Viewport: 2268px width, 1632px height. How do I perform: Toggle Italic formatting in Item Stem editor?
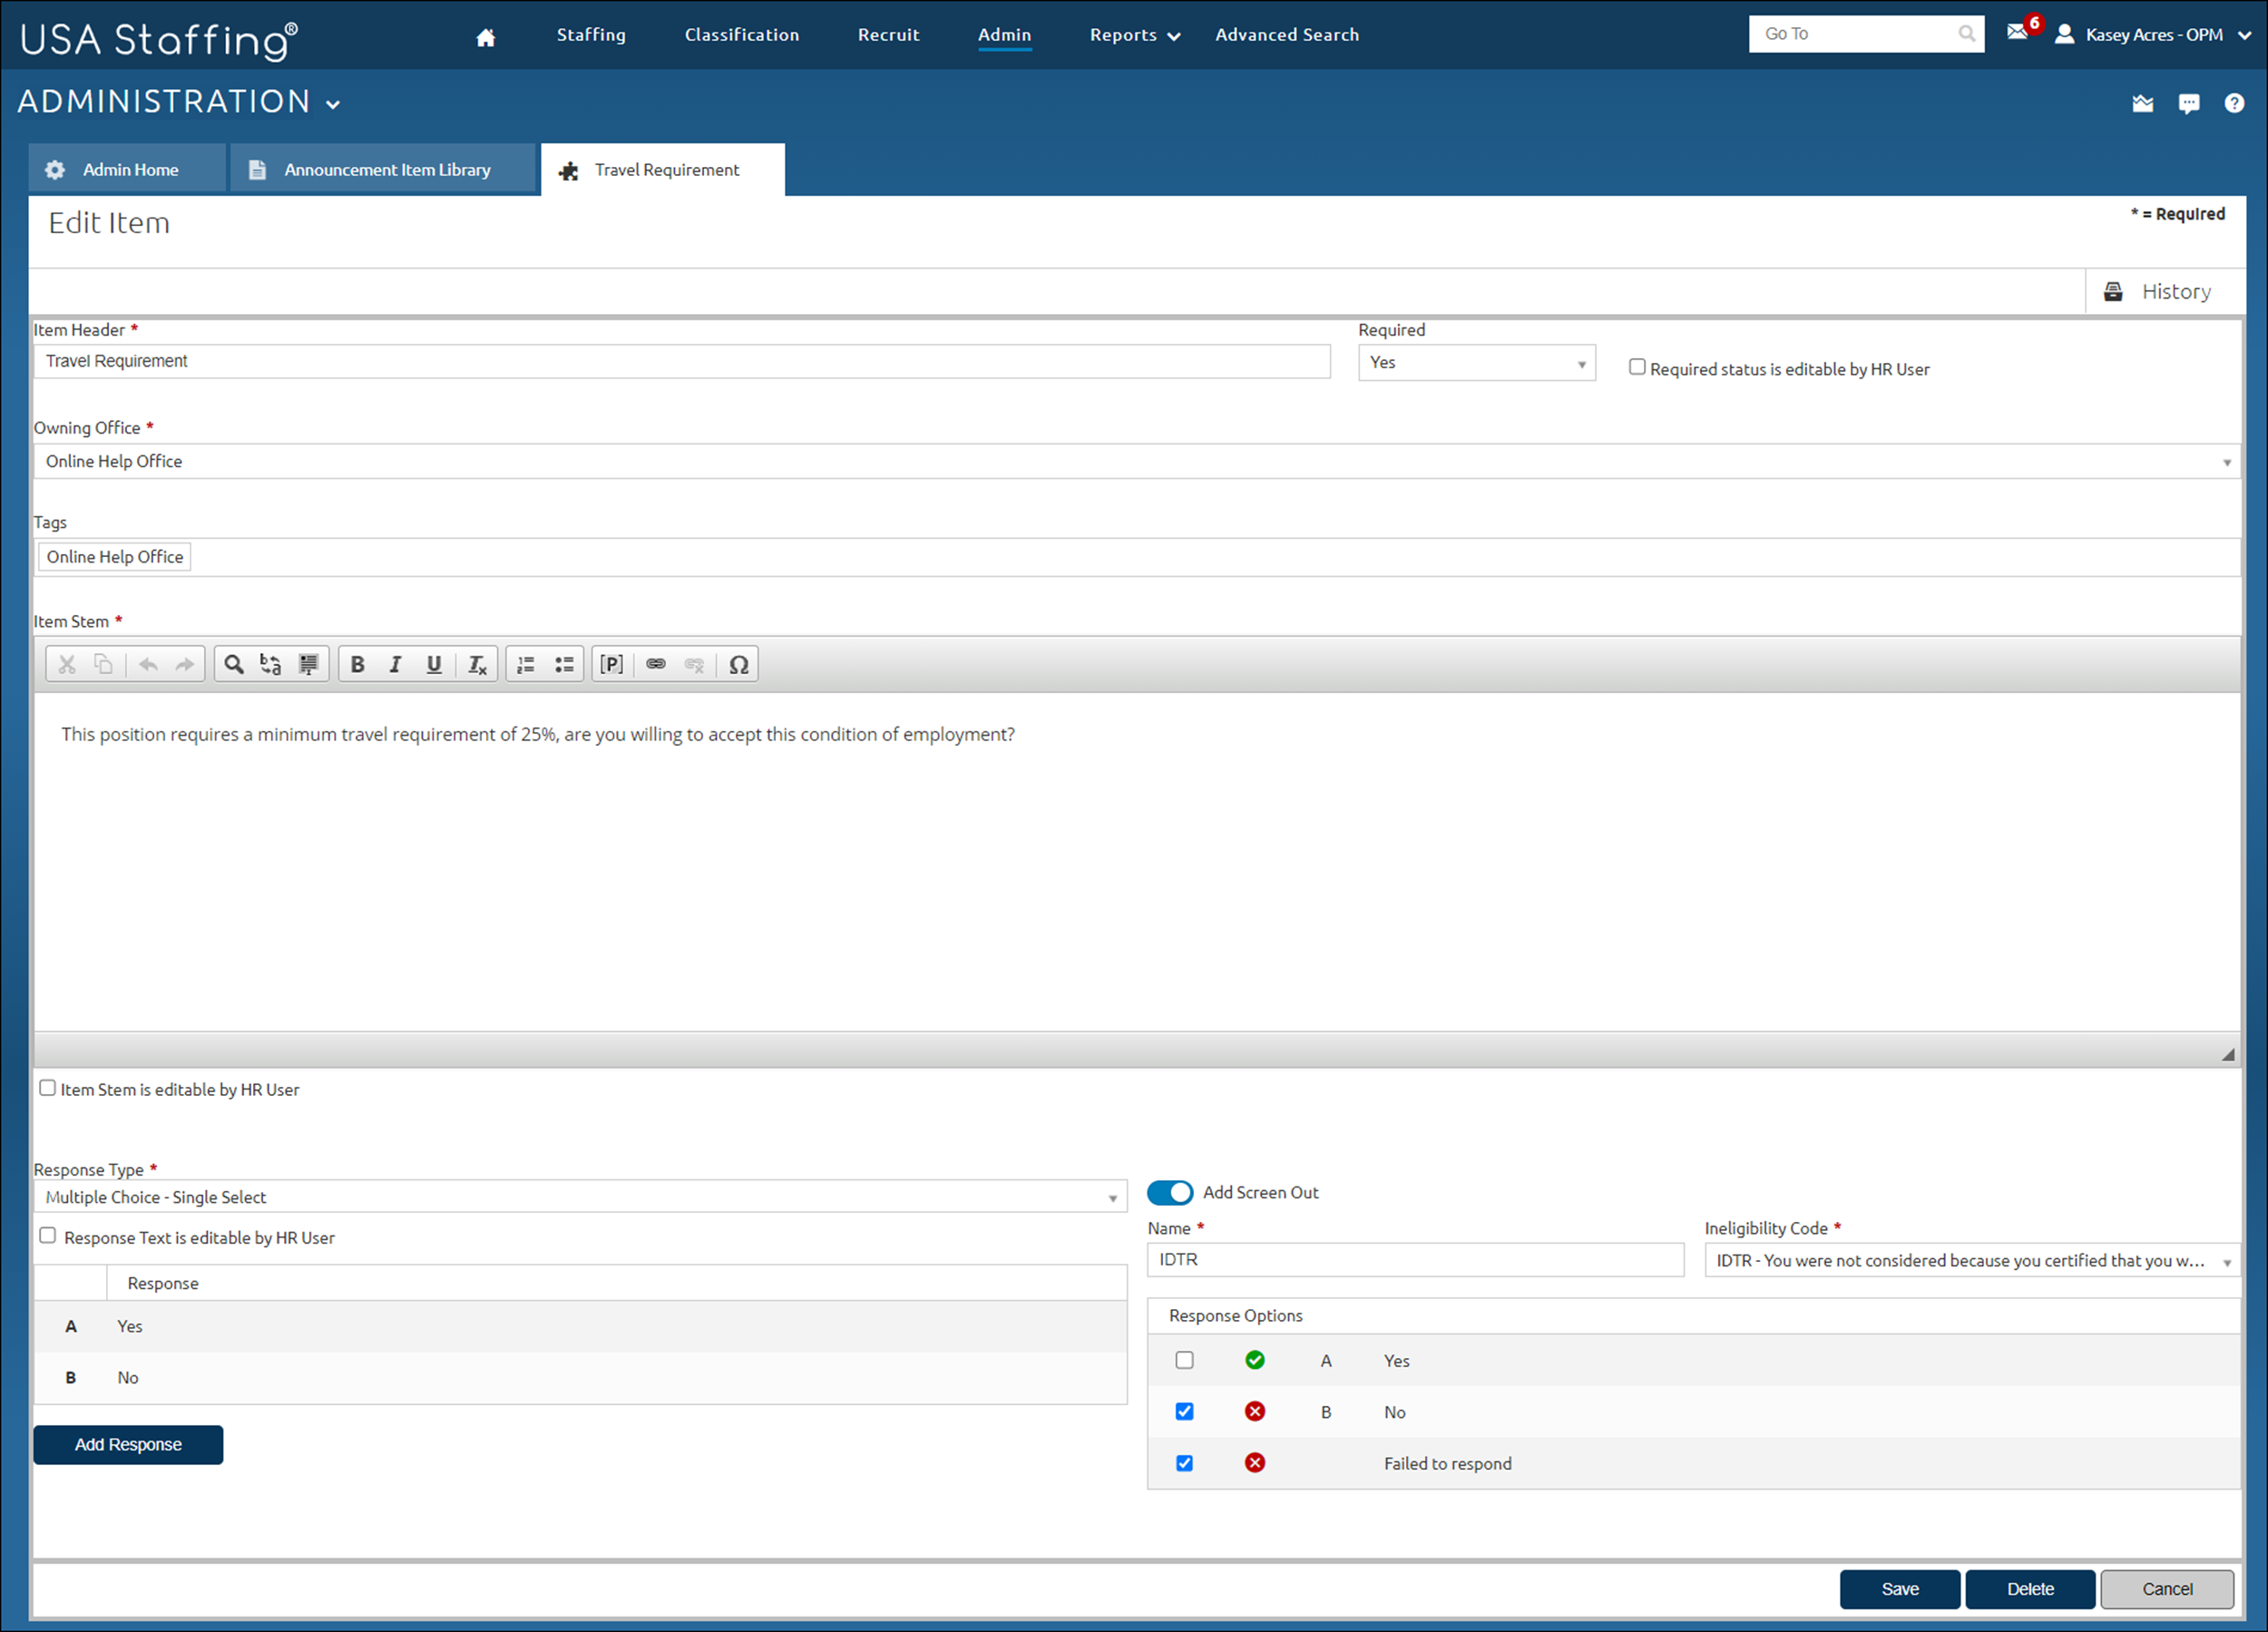395,664
